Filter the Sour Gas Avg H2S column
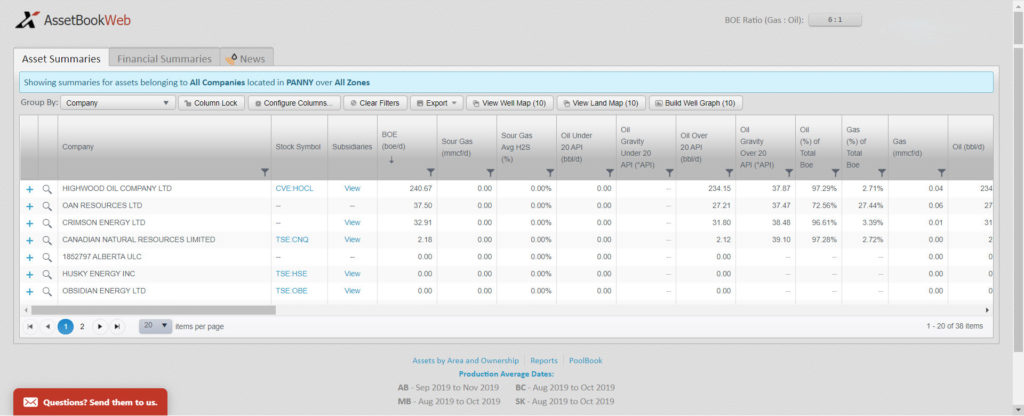1024x416 pixels. pyautogui.click(x=550, y=172)
